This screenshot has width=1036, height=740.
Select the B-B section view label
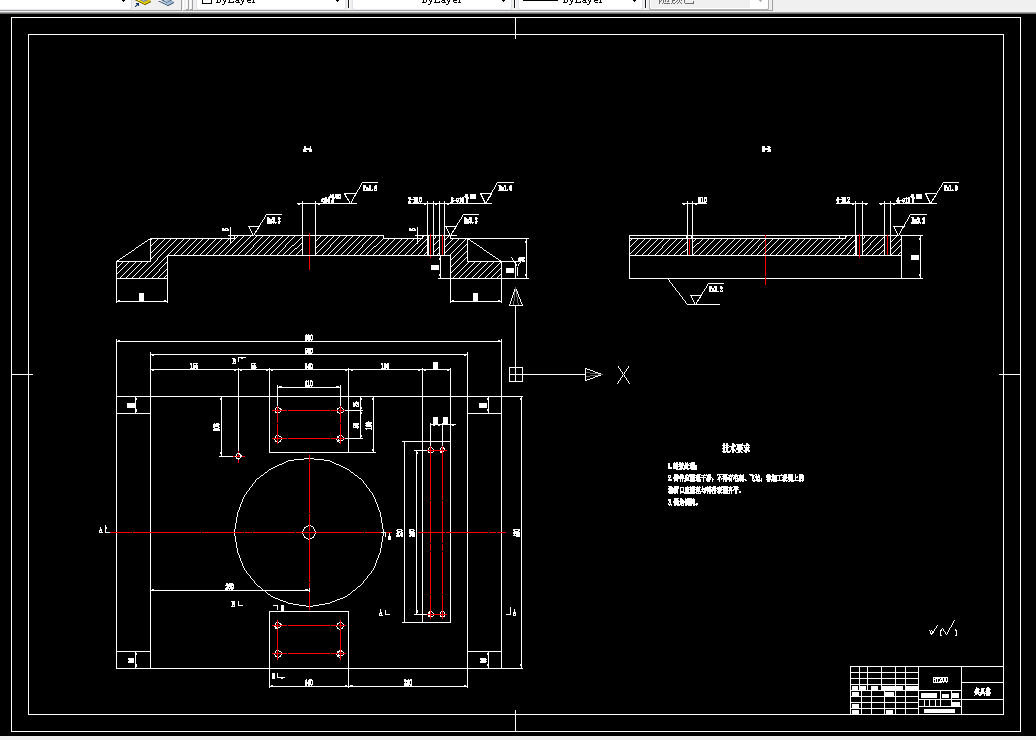766,149
